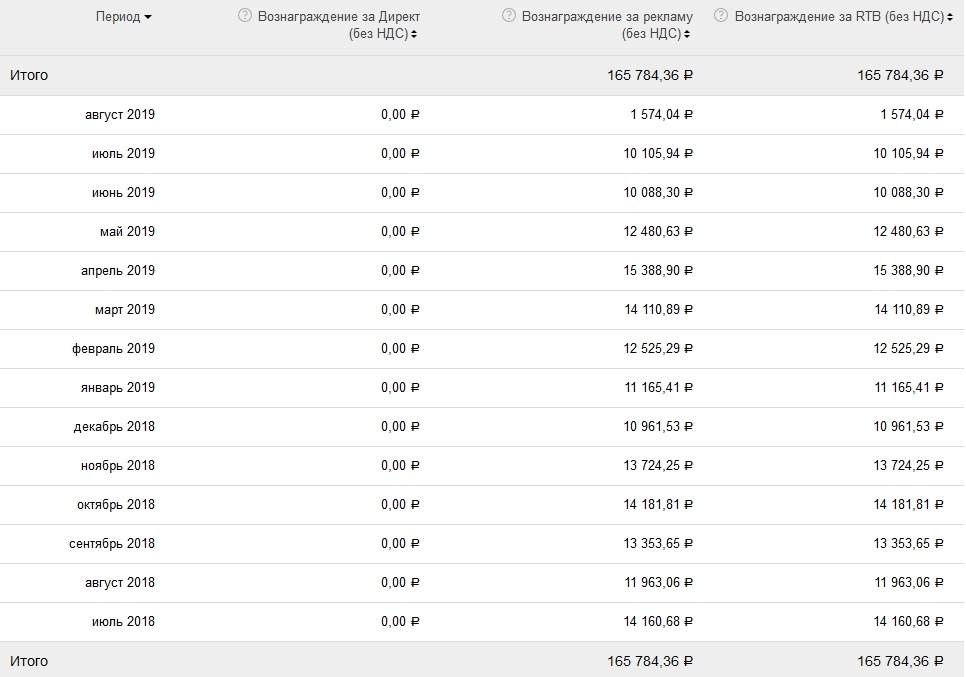Click help icon beside Вознаграждение за Директ
Screen dimensions: 966x677
[245, 16]
